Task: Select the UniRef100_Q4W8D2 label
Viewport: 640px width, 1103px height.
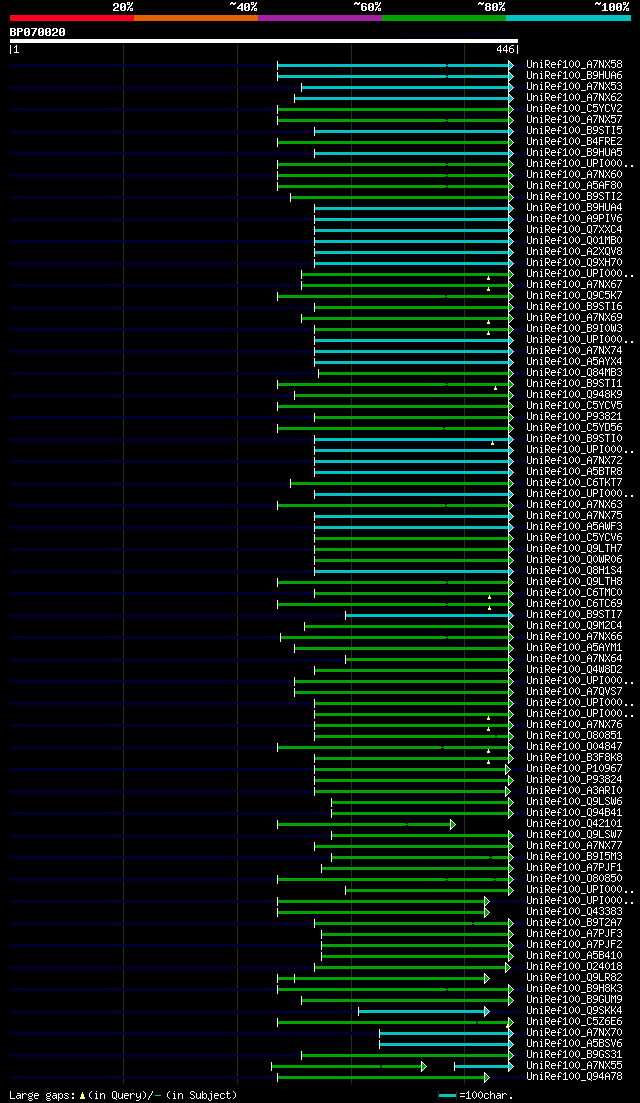Action: [x=574, y=670]
